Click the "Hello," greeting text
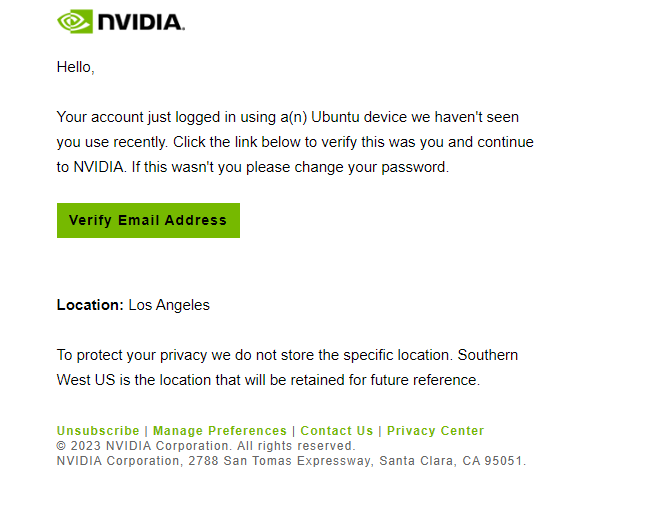 tap(76, 67)
